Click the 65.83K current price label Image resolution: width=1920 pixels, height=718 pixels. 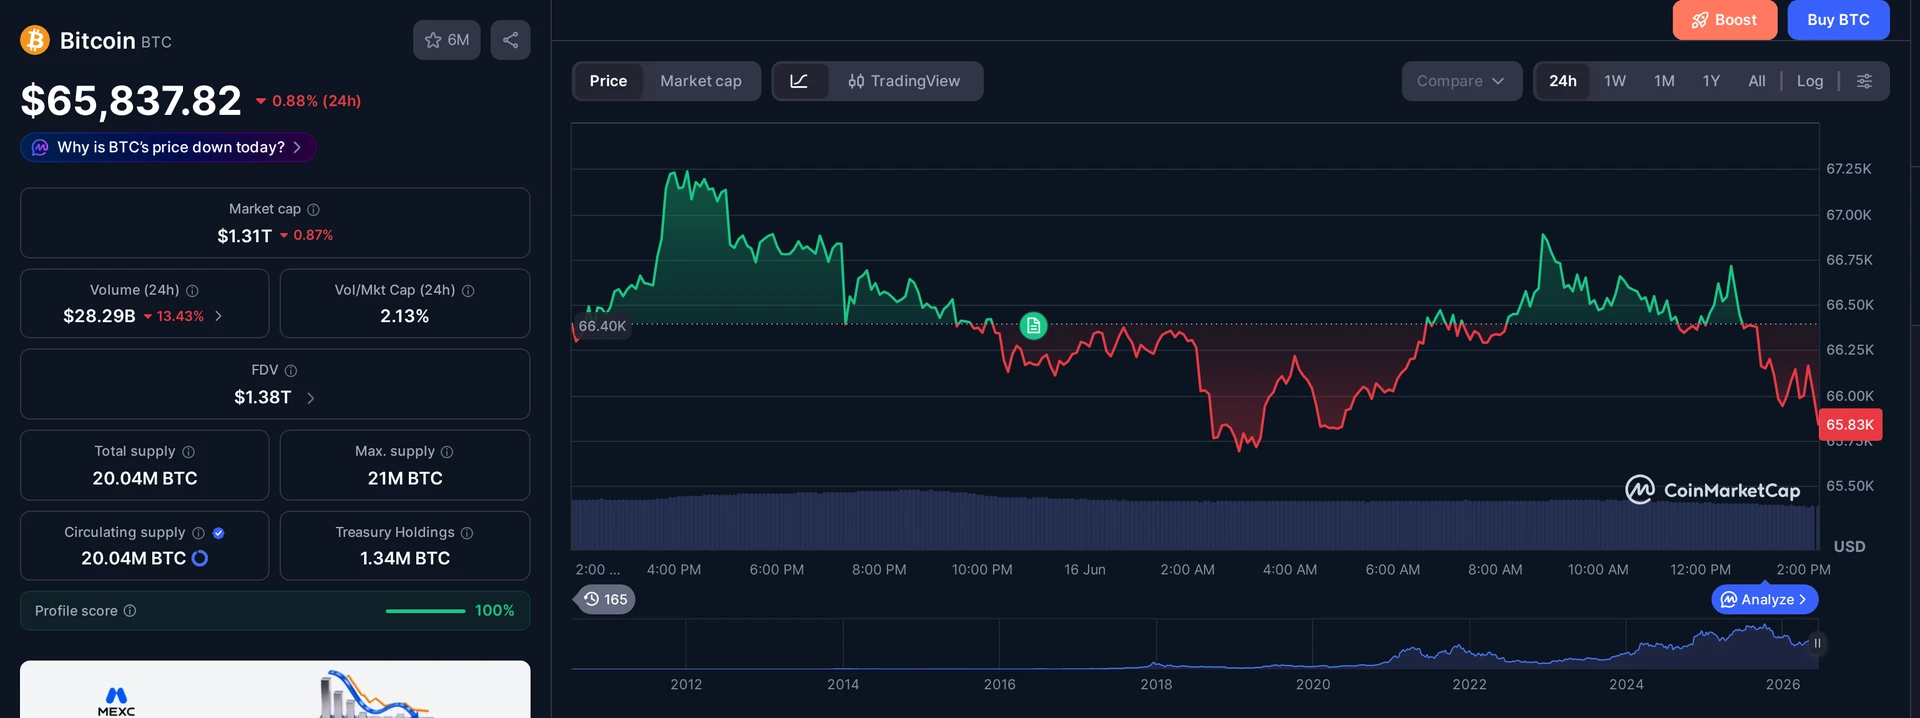pos(1850,425)
